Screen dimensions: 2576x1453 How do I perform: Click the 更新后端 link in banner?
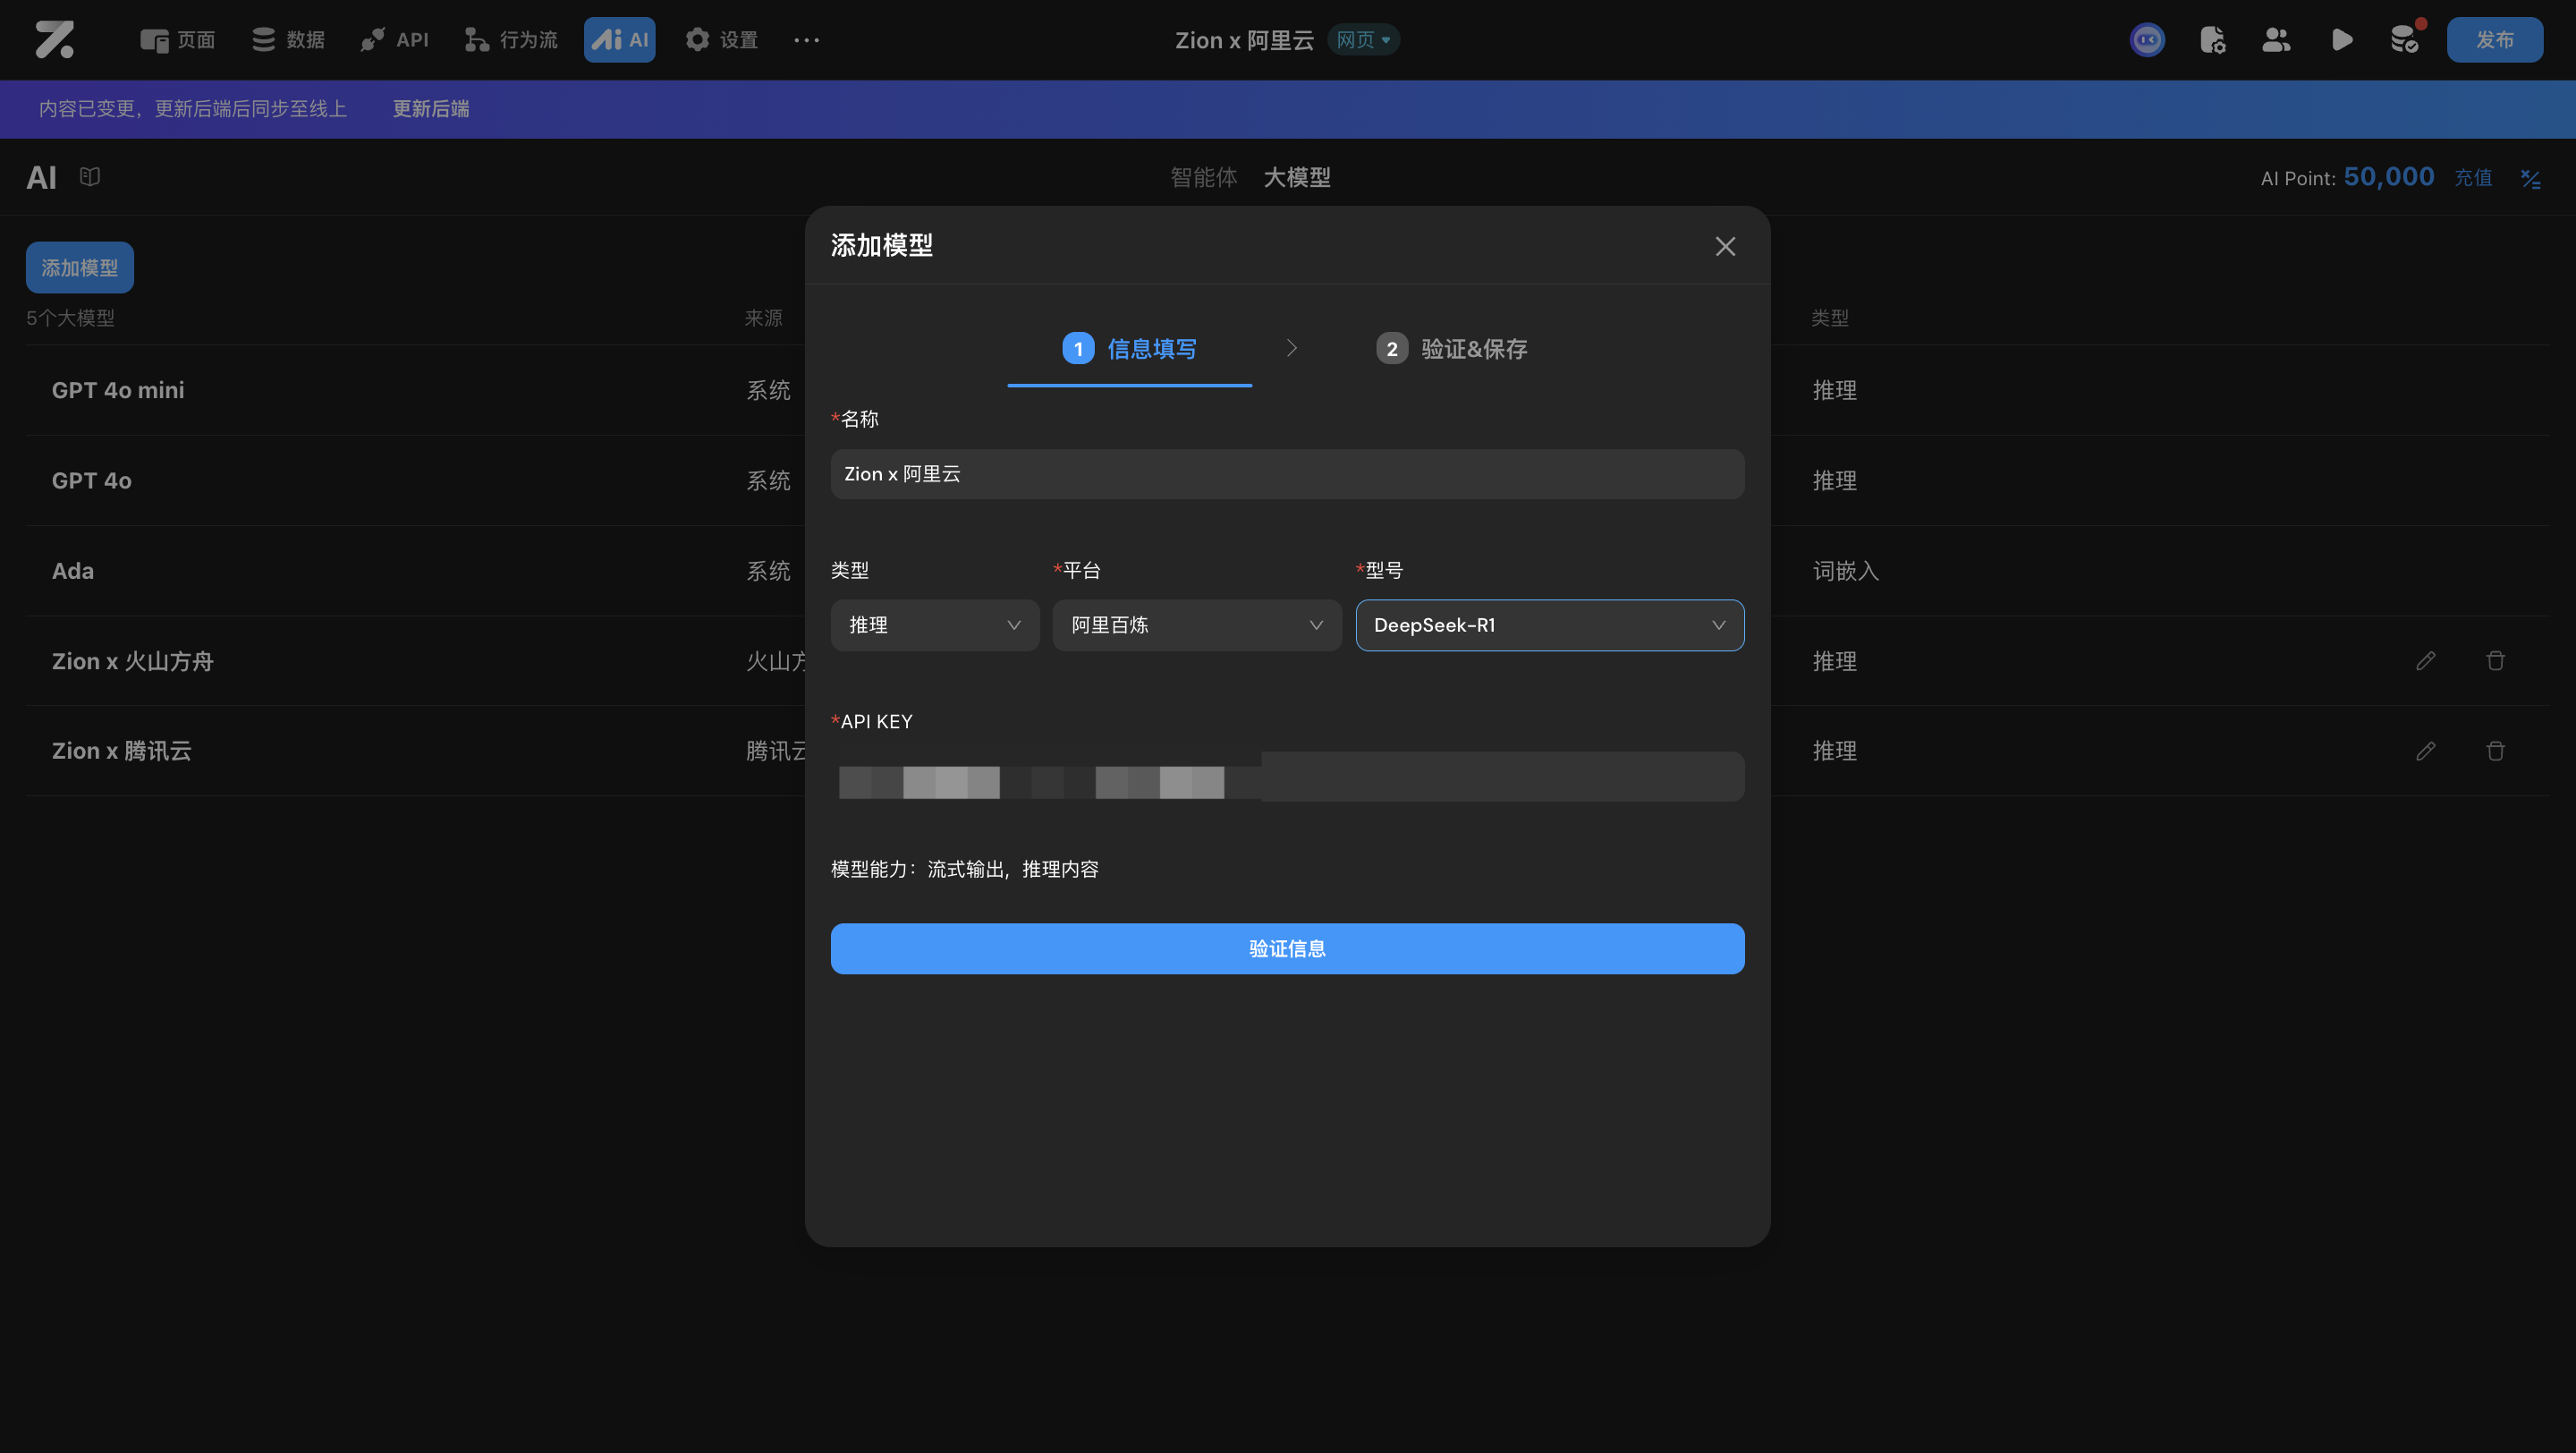tap(431, 109)
